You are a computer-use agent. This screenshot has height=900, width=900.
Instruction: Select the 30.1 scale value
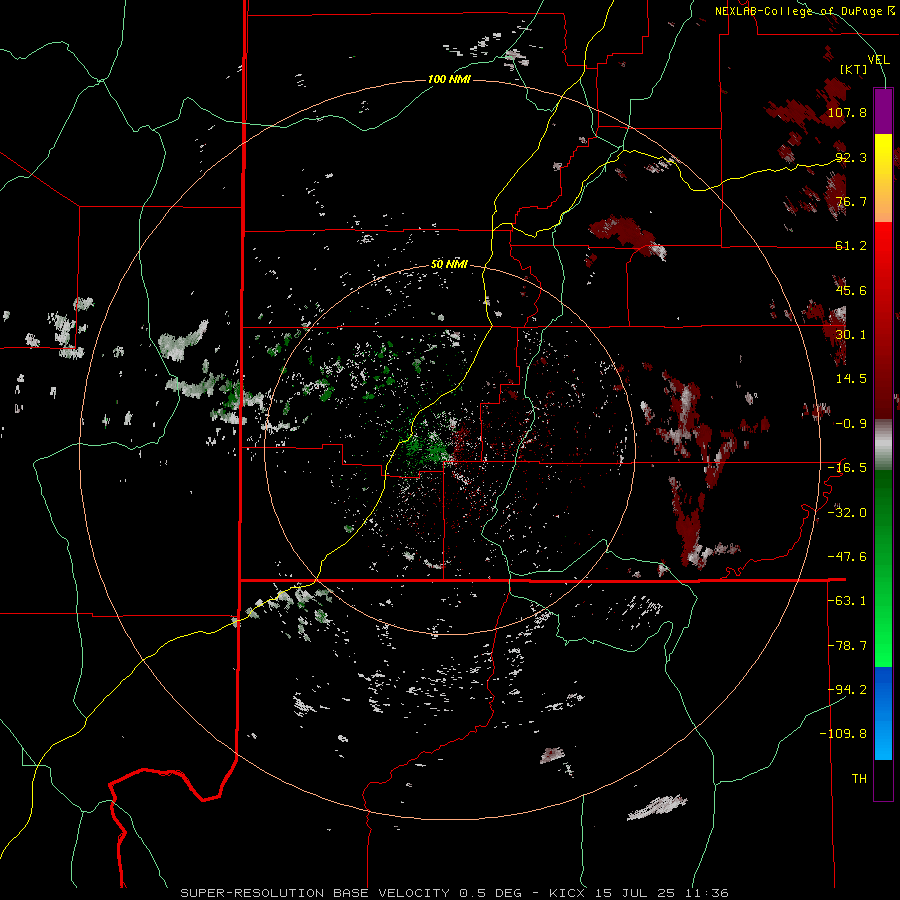tap(851, 335)
